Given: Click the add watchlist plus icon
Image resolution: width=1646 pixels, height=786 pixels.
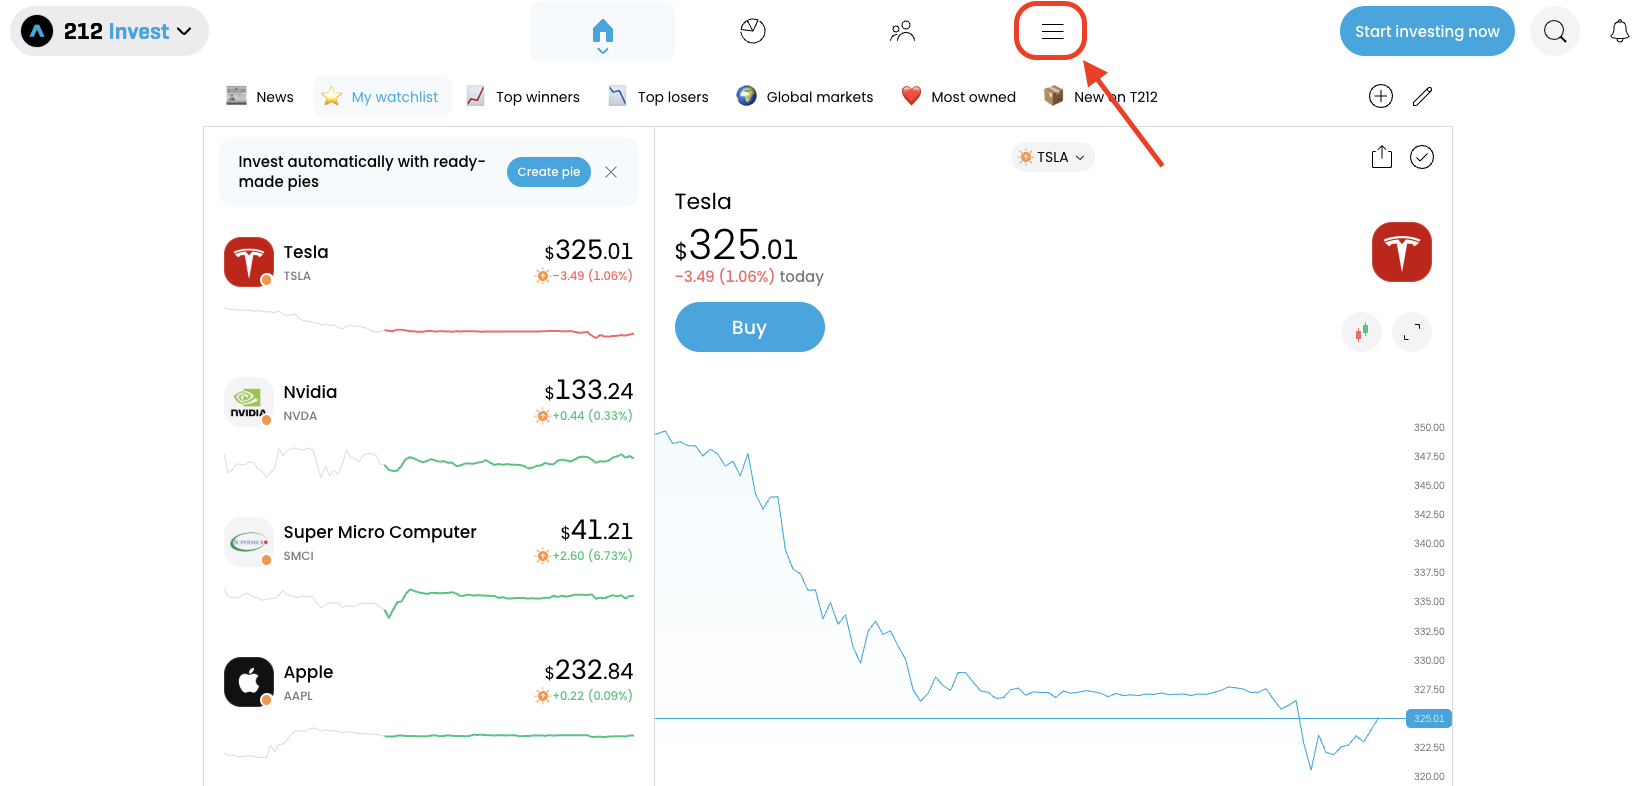Looking at the screenshot, I should pyautogui.click(x=1380, y=96).
